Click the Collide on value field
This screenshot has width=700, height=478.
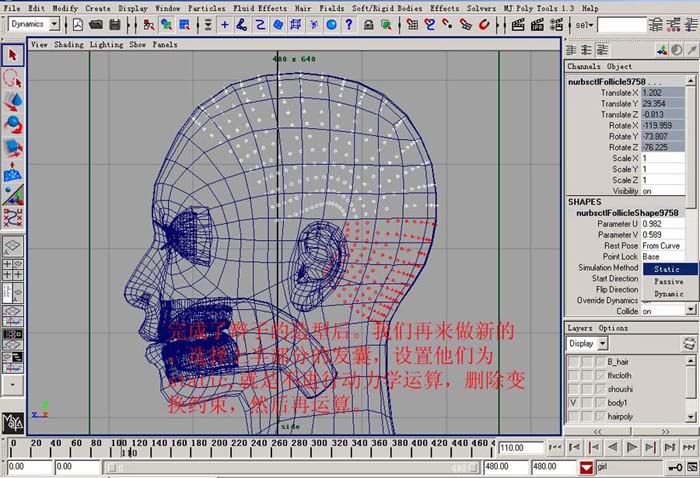tap(663, 312)
